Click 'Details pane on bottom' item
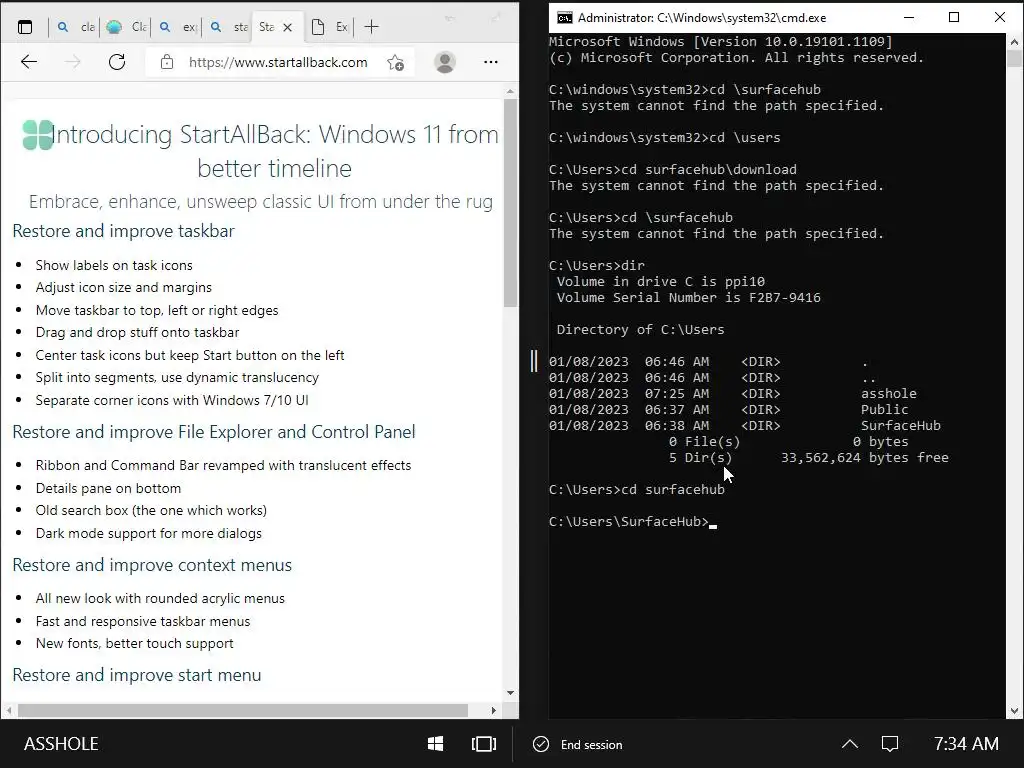1024x768 pixels. coord(108,488)
